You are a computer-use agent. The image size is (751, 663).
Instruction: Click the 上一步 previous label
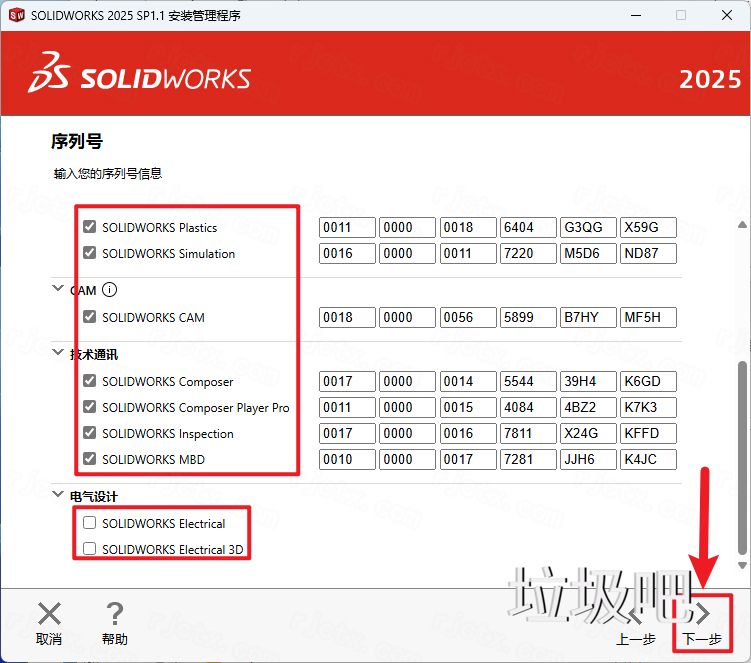click(x=636, y=639)
